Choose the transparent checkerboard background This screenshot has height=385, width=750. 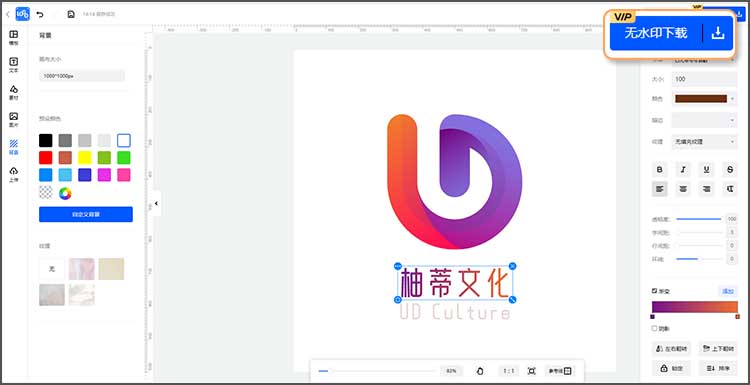point(45,193)
